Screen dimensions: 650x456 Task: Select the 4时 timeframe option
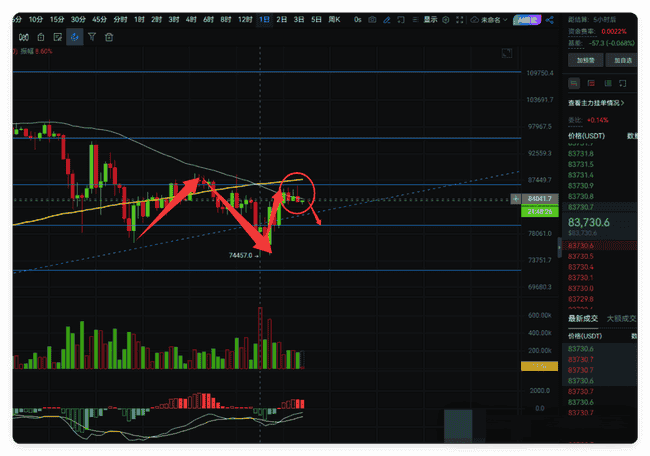pyautogui.click(x=190, y=19)
